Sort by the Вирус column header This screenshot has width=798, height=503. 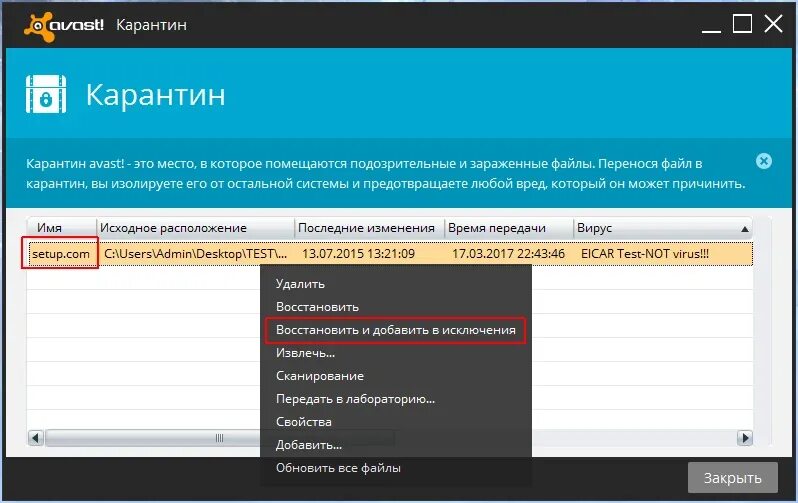click(663, 228)
